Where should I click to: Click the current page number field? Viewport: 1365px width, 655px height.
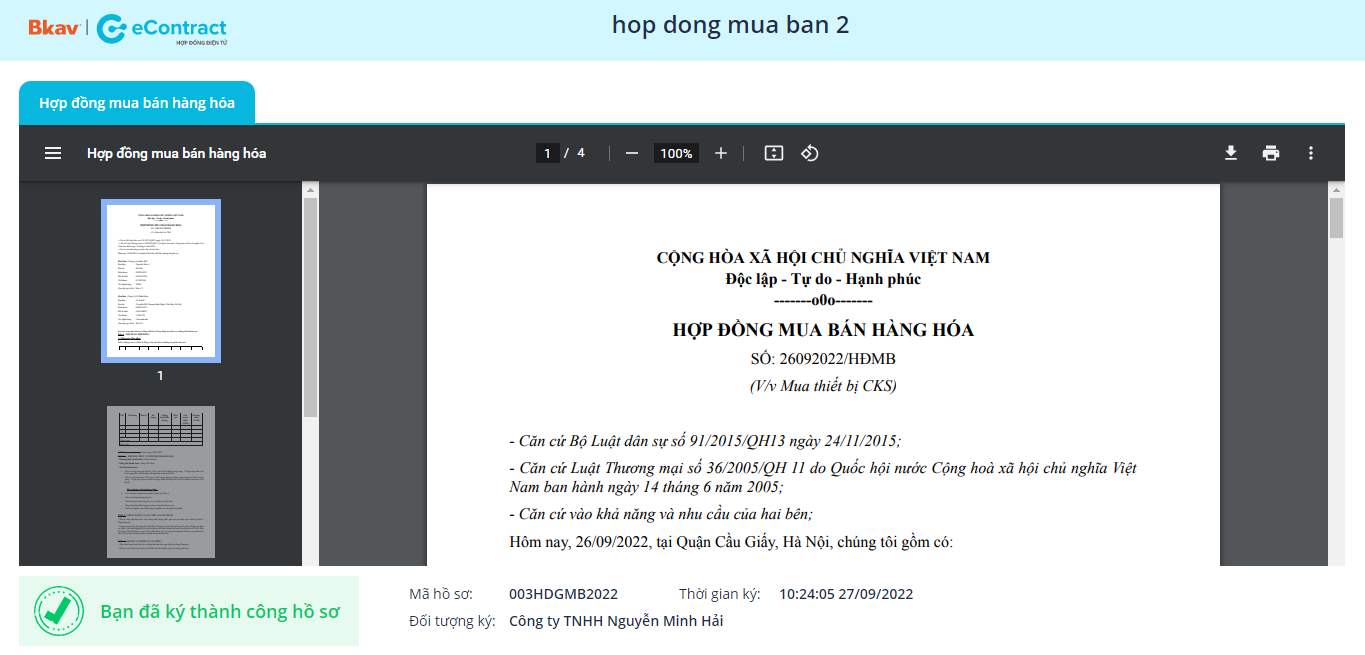[547, 153]
